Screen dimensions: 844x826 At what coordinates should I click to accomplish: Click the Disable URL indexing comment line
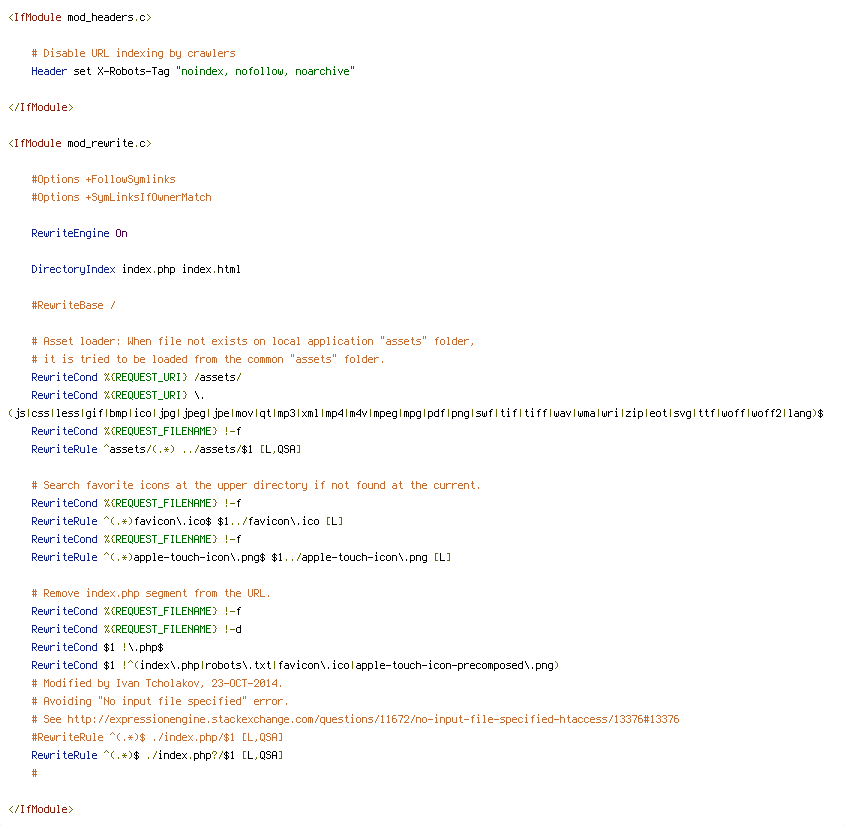133,53
